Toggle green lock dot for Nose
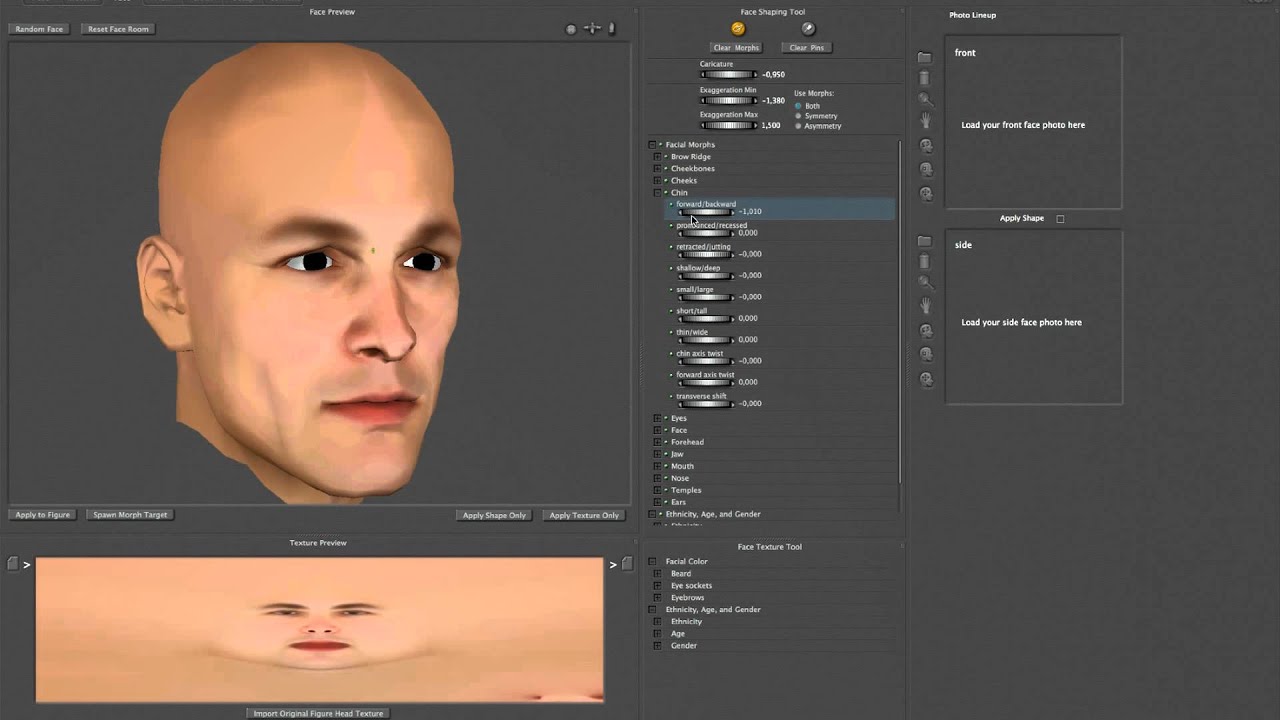The height and width of the screenshot is (720, 1280). click(666, 478)
